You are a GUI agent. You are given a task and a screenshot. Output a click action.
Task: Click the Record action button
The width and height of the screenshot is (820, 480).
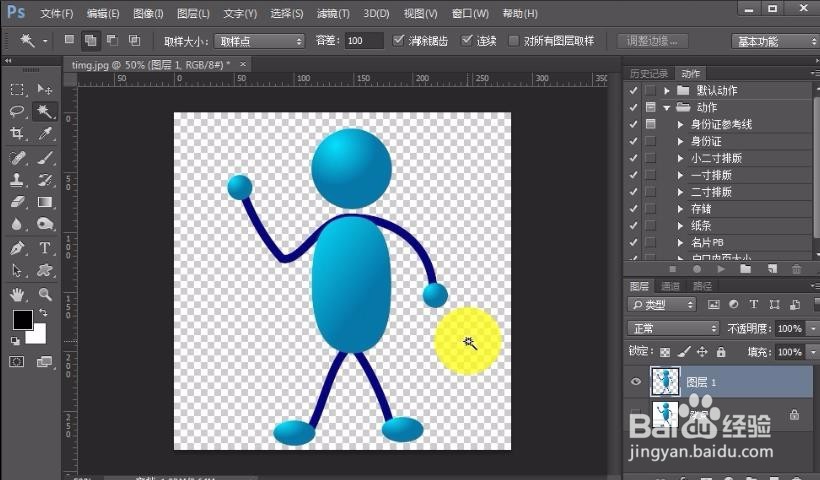point(697,269)
